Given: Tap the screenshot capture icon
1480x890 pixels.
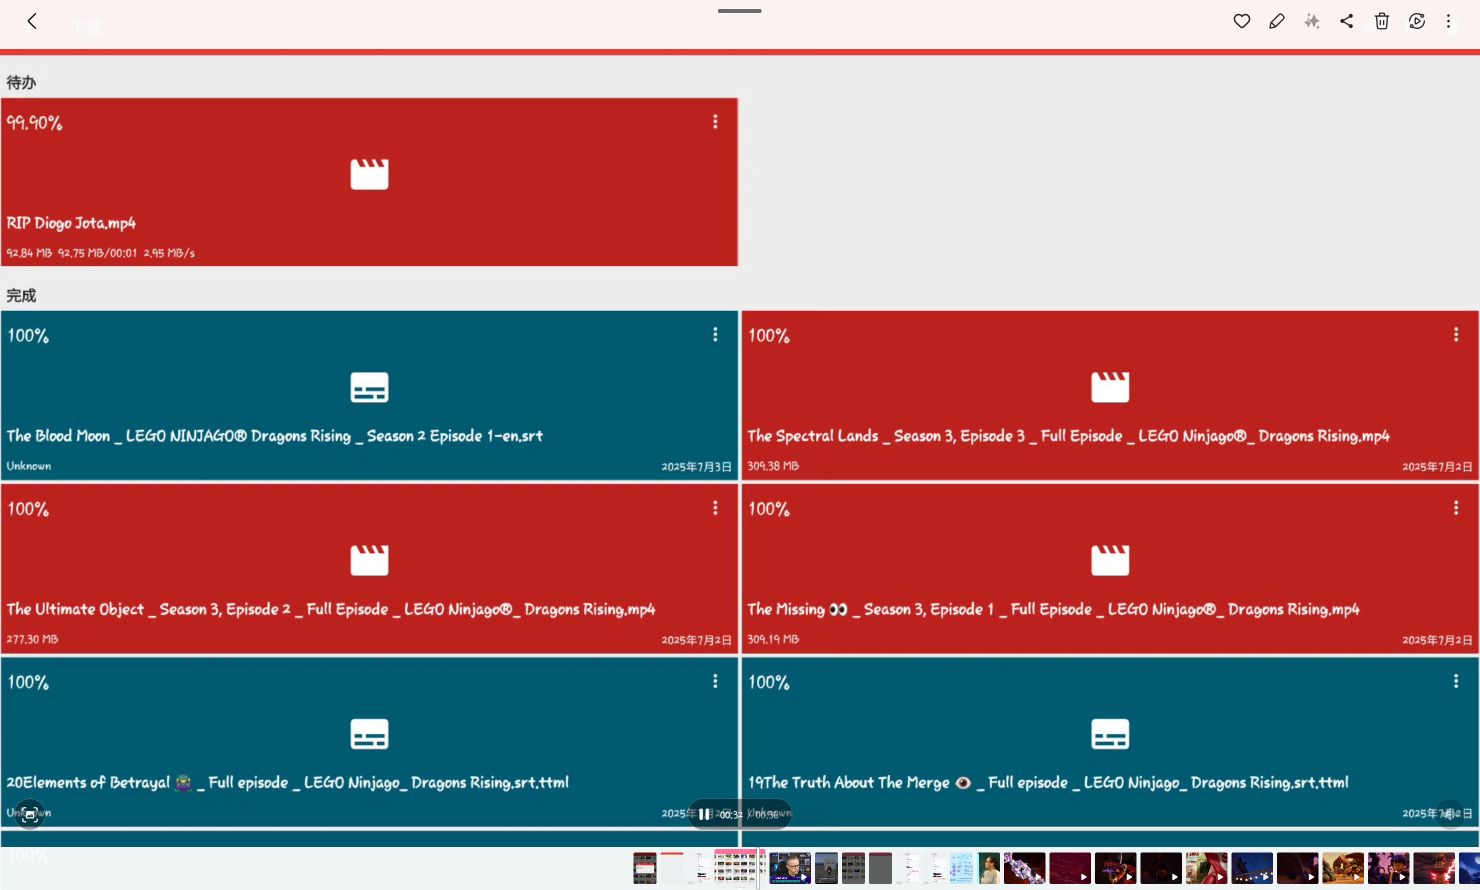Looking at the screenshot, I should tap(30, 814).
